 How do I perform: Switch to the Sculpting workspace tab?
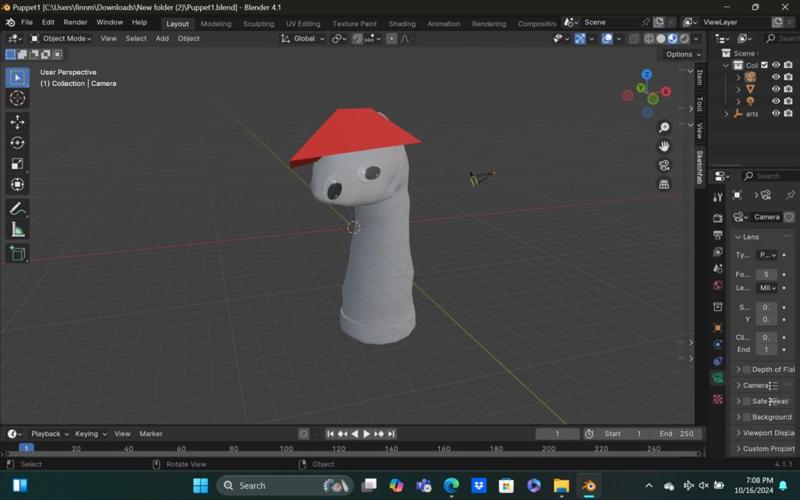click(258, 23)
